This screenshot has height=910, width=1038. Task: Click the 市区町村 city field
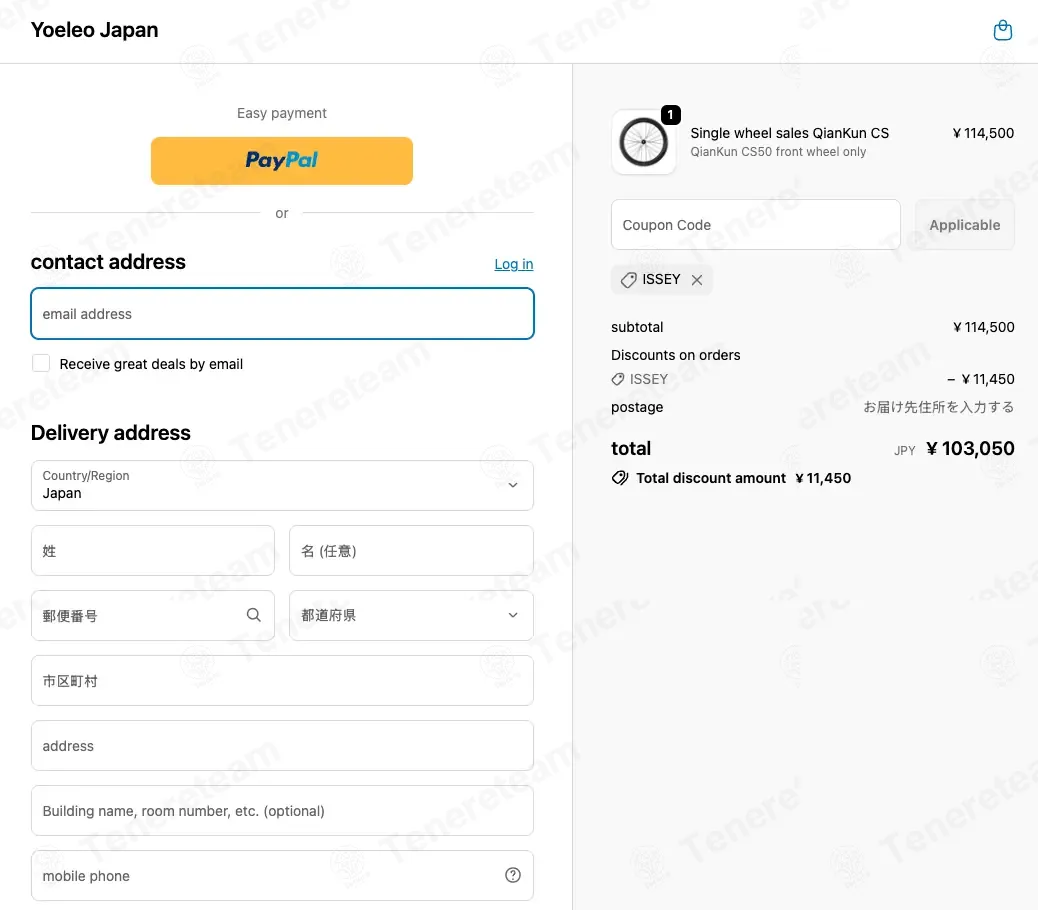tap(282, 680)
